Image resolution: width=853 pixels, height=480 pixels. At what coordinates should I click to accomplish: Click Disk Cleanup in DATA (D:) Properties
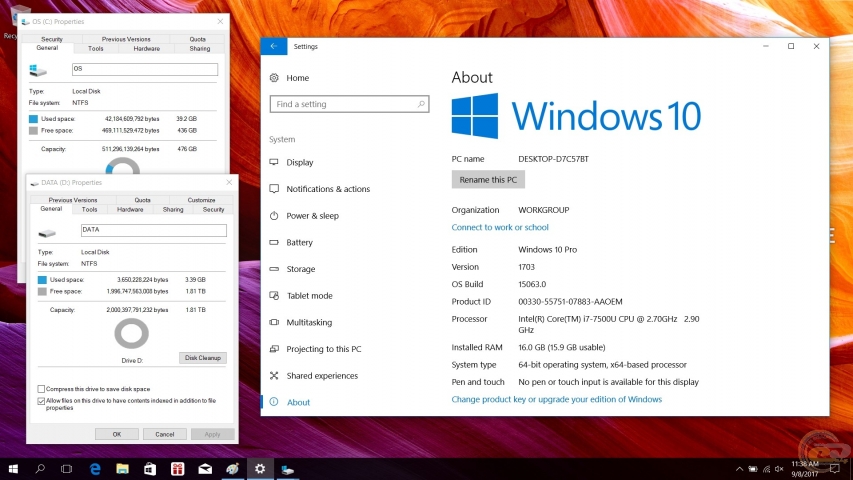pyautogui.click(x=202, y=358)
